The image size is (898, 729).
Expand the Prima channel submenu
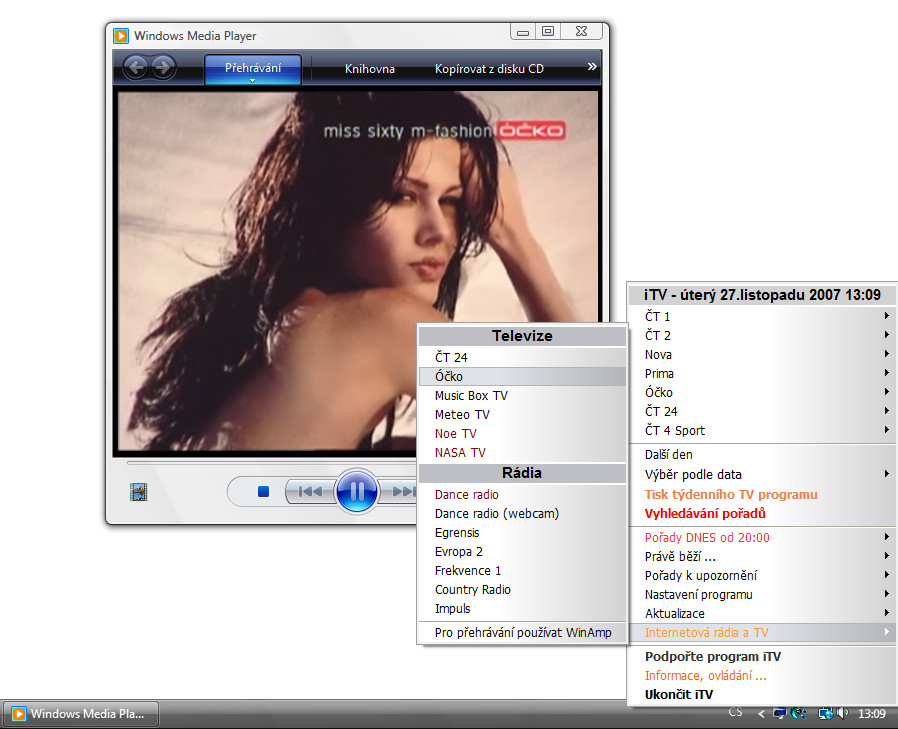pos(762,373)
